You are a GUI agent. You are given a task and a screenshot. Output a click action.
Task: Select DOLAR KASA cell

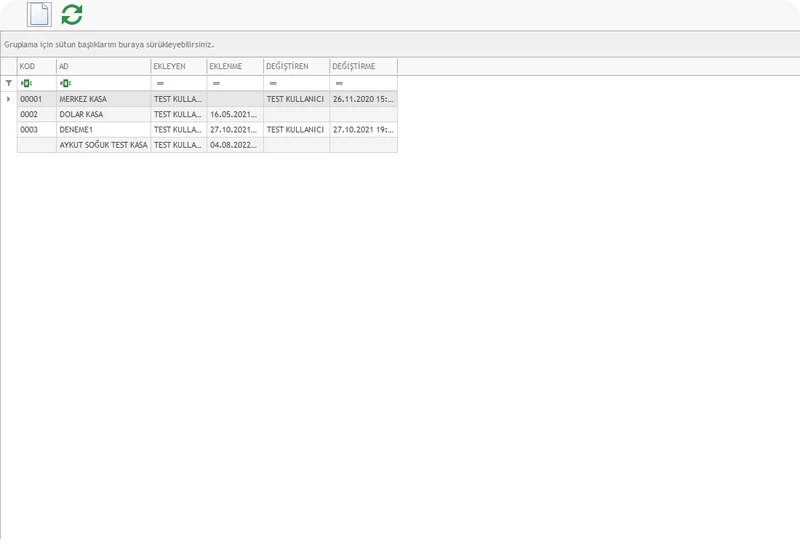coord(104,114)
